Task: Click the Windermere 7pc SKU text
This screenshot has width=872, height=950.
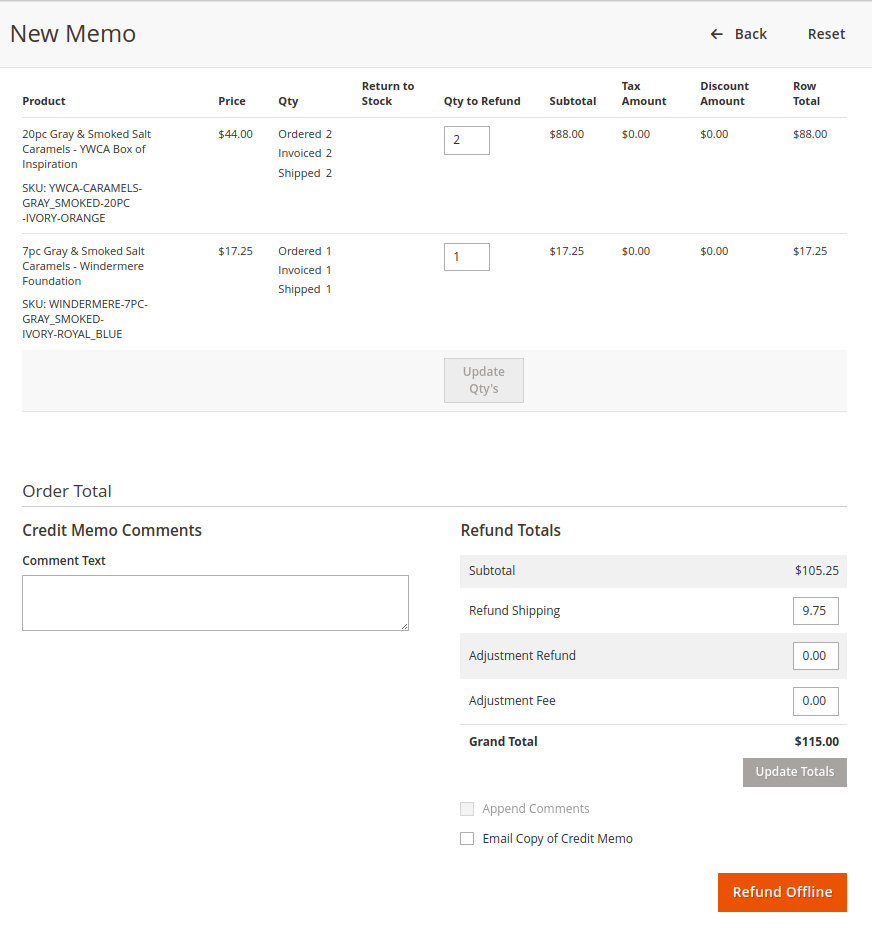Action: 85,319
